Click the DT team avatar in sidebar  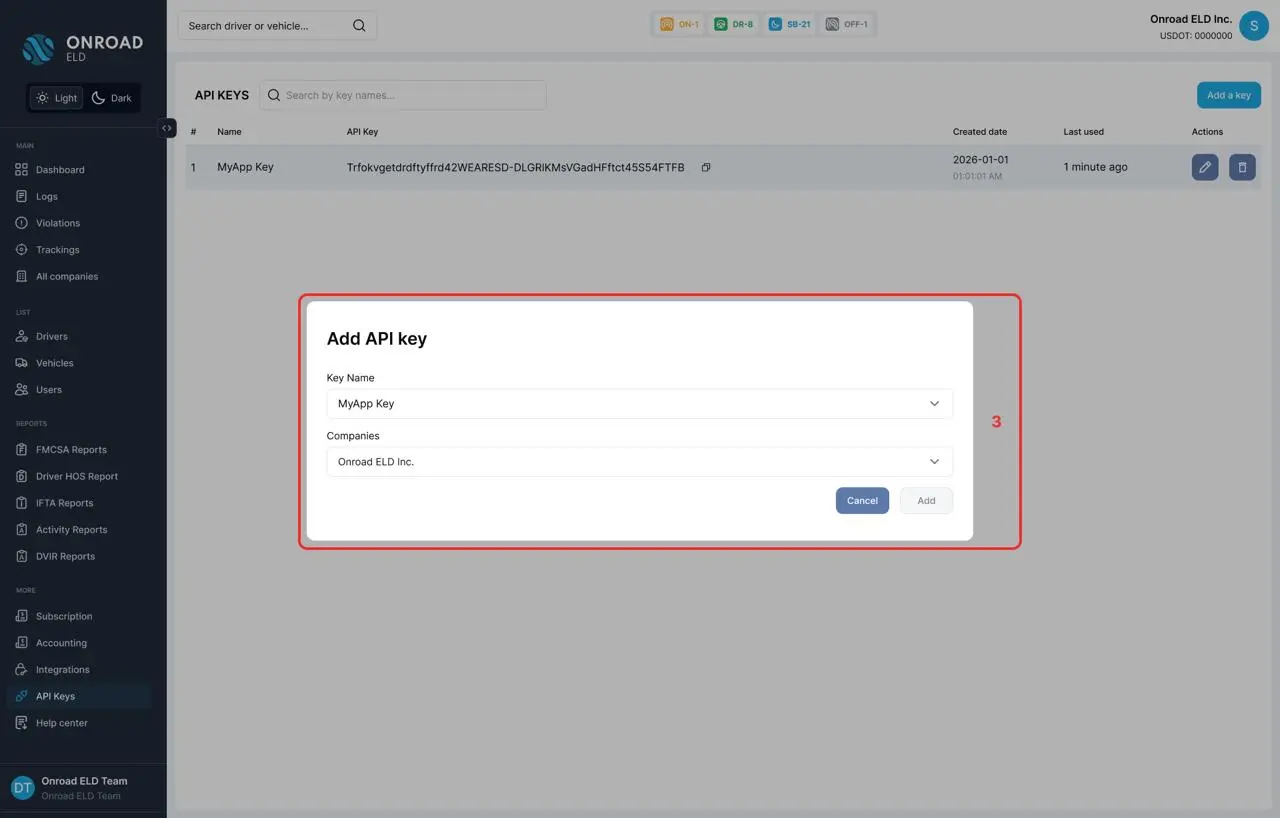(22, 788)
